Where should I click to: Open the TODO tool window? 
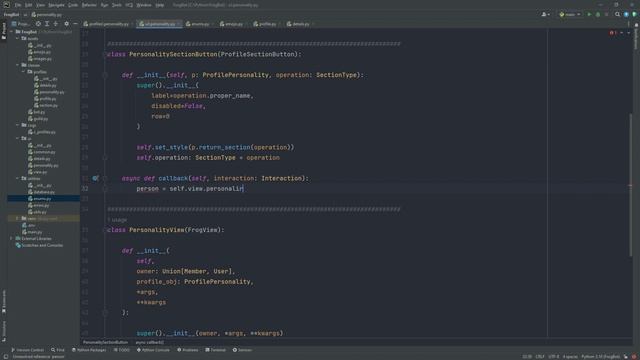(x=121, y=350)
